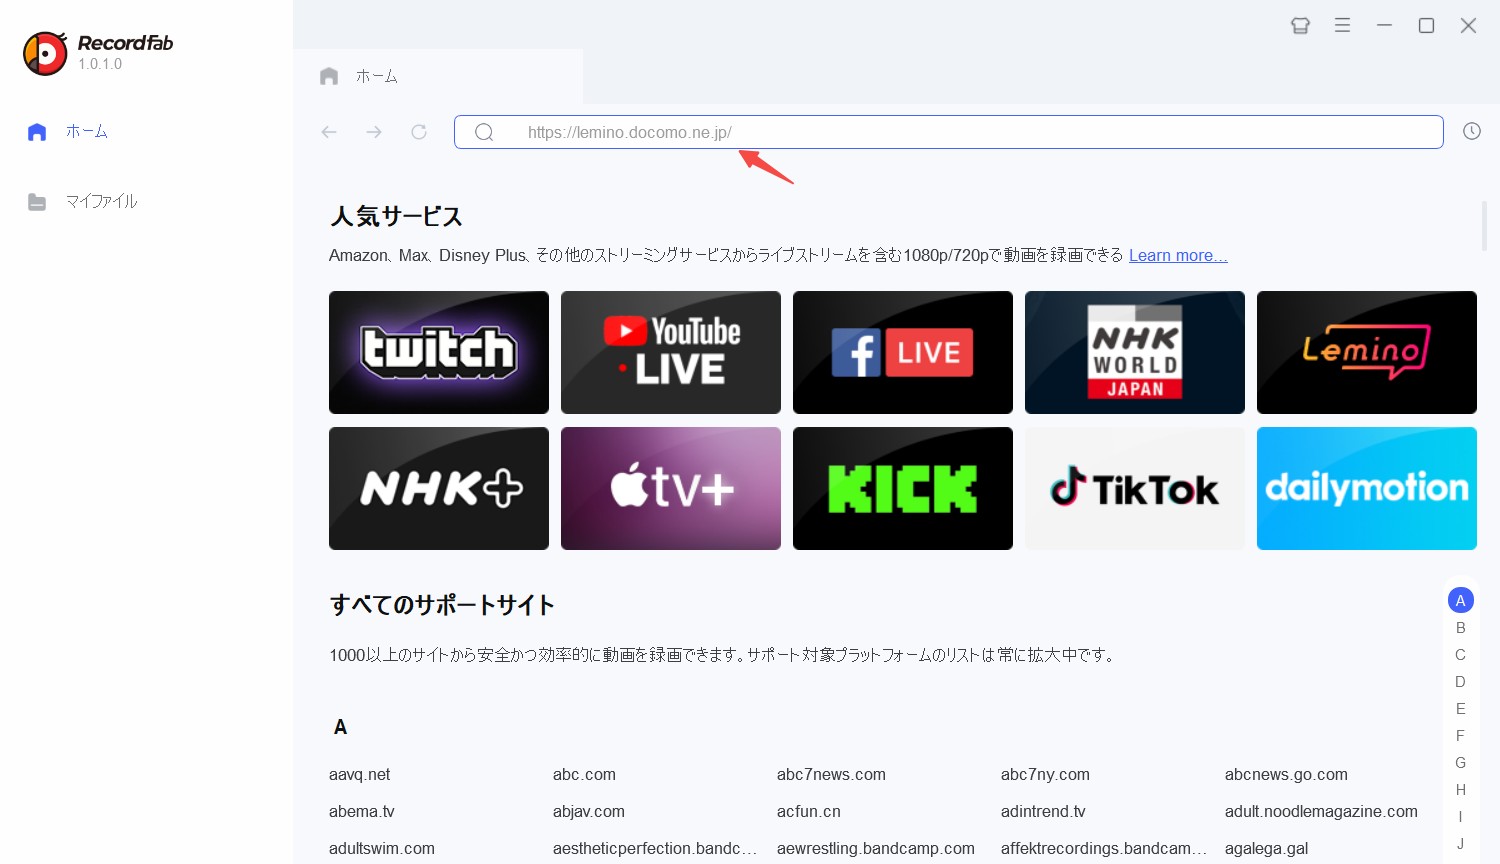
Task: Click the vertical scrollbar thumb
Action: [x=1484, y=226]
